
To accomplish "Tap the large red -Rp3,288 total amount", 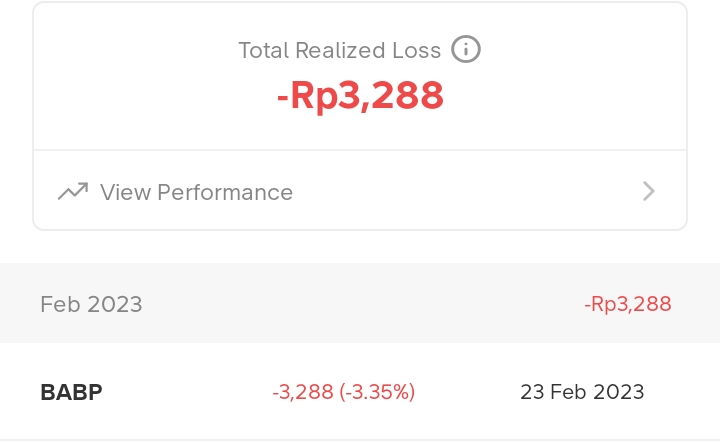I will coord(360,96).
